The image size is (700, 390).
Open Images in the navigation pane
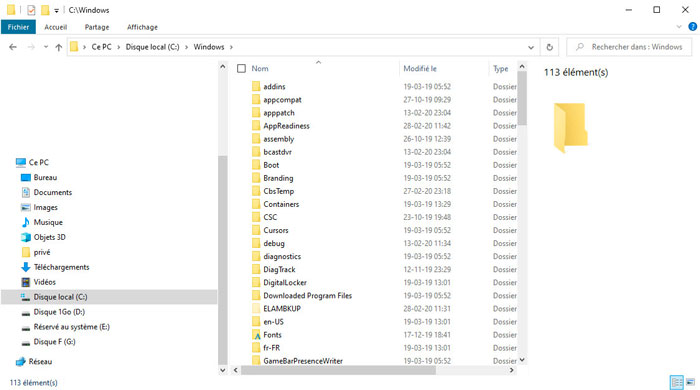pos(46,207)
